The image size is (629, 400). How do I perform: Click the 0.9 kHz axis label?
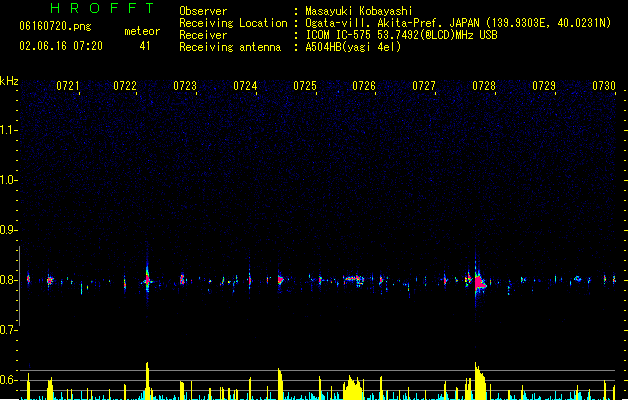tap(8, 230)
